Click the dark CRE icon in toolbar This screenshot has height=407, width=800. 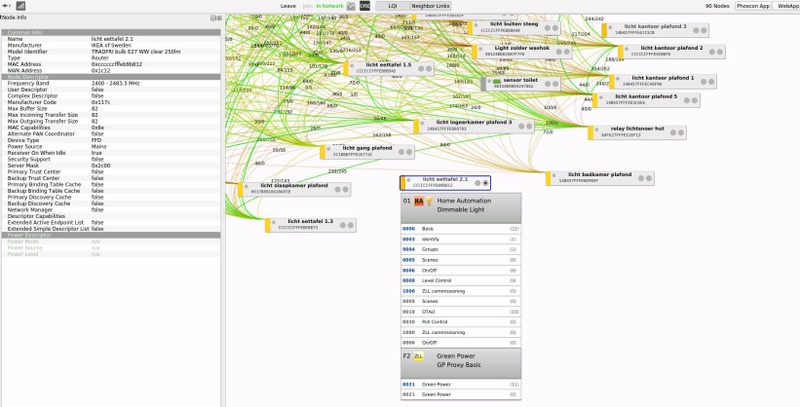[365, 6]
